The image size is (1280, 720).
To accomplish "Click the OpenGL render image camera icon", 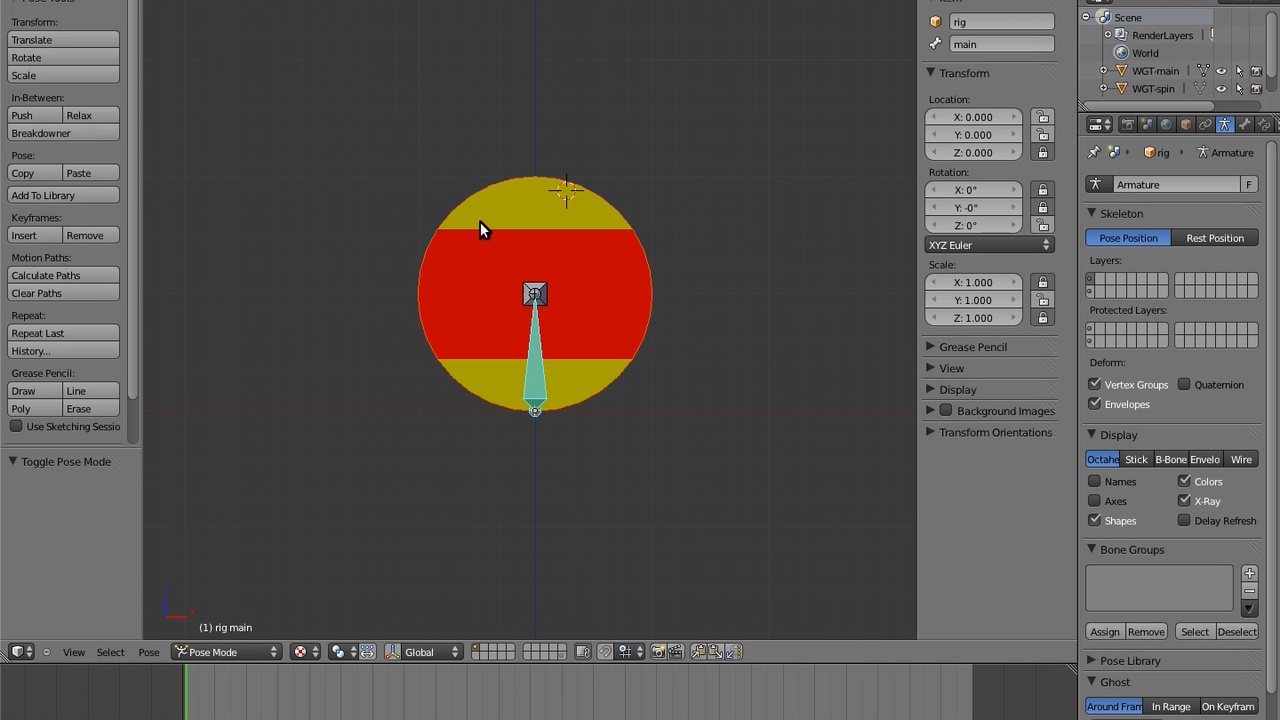I will click(658, 652).
